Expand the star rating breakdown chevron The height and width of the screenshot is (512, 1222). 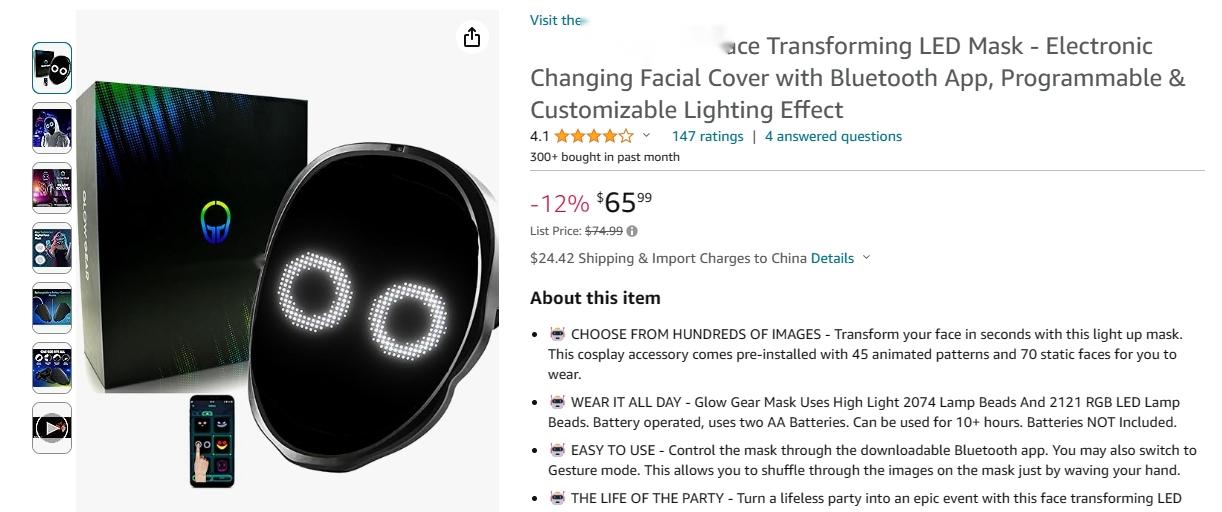(x=646, y=136)
